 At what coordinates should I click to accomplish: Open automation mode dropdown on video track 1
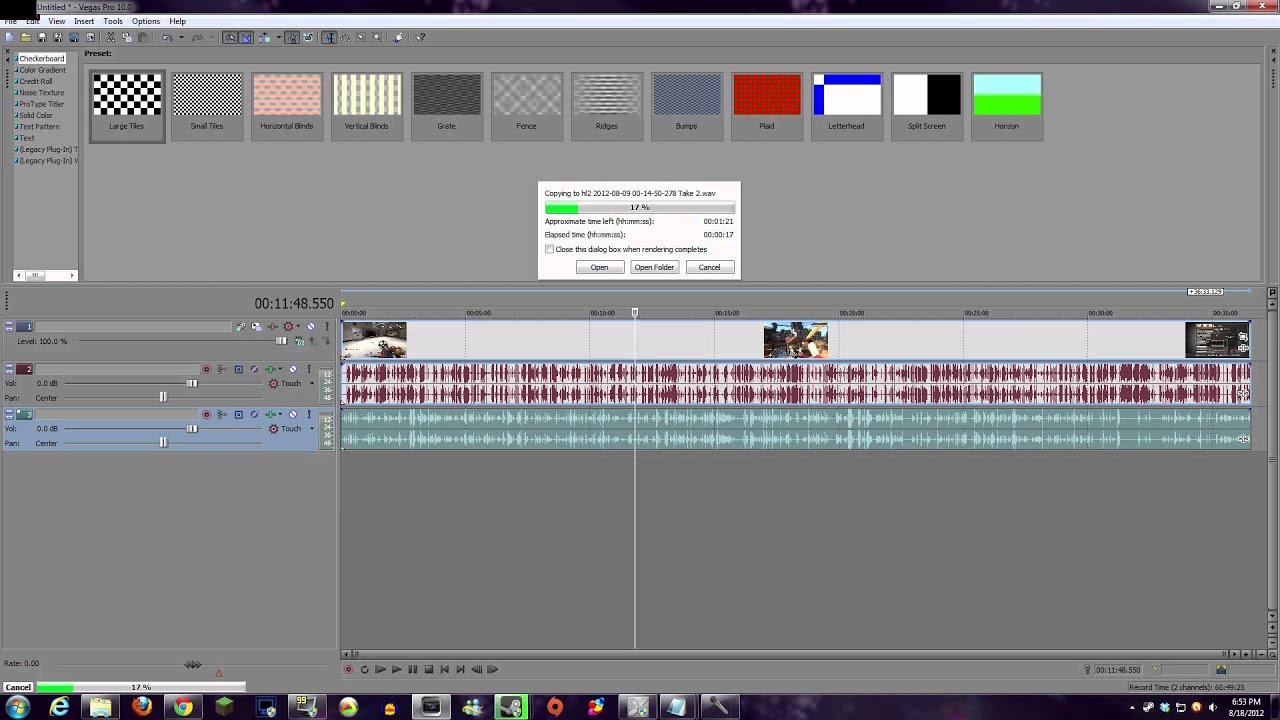click(x=297, y=327)
